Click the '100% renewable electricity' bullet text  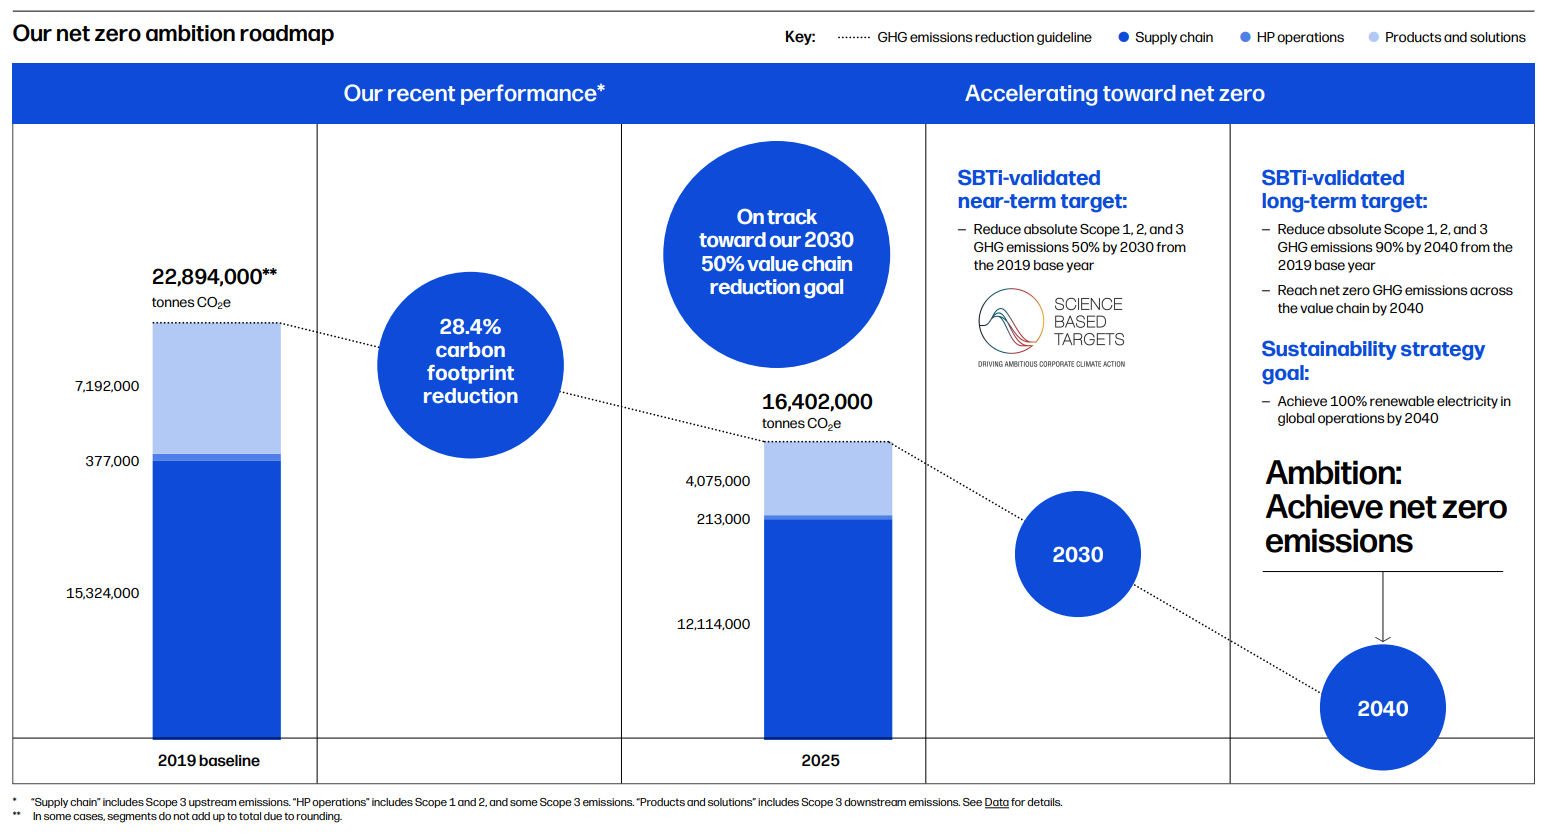[1394, 410]
